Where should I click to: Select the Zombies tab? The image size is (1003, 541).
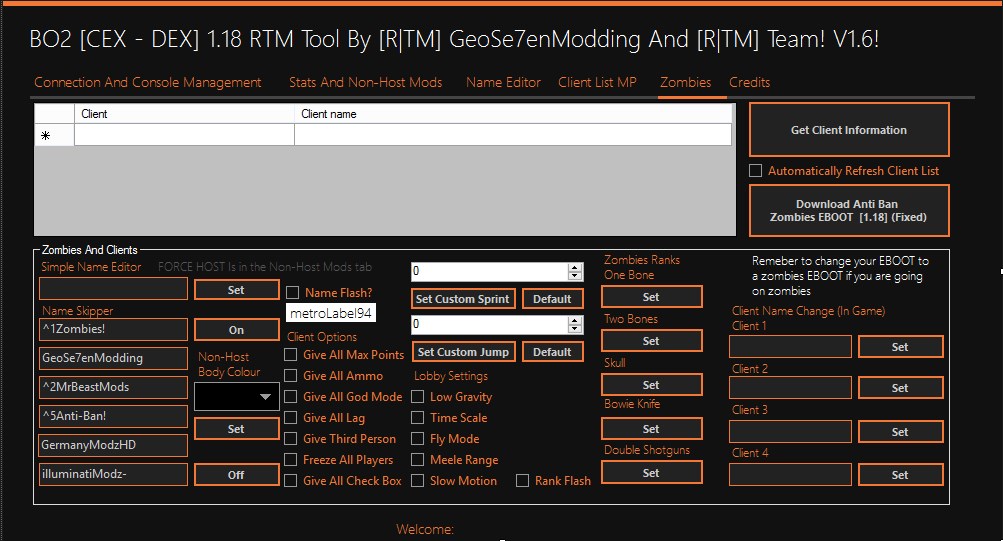click(686, 82)
